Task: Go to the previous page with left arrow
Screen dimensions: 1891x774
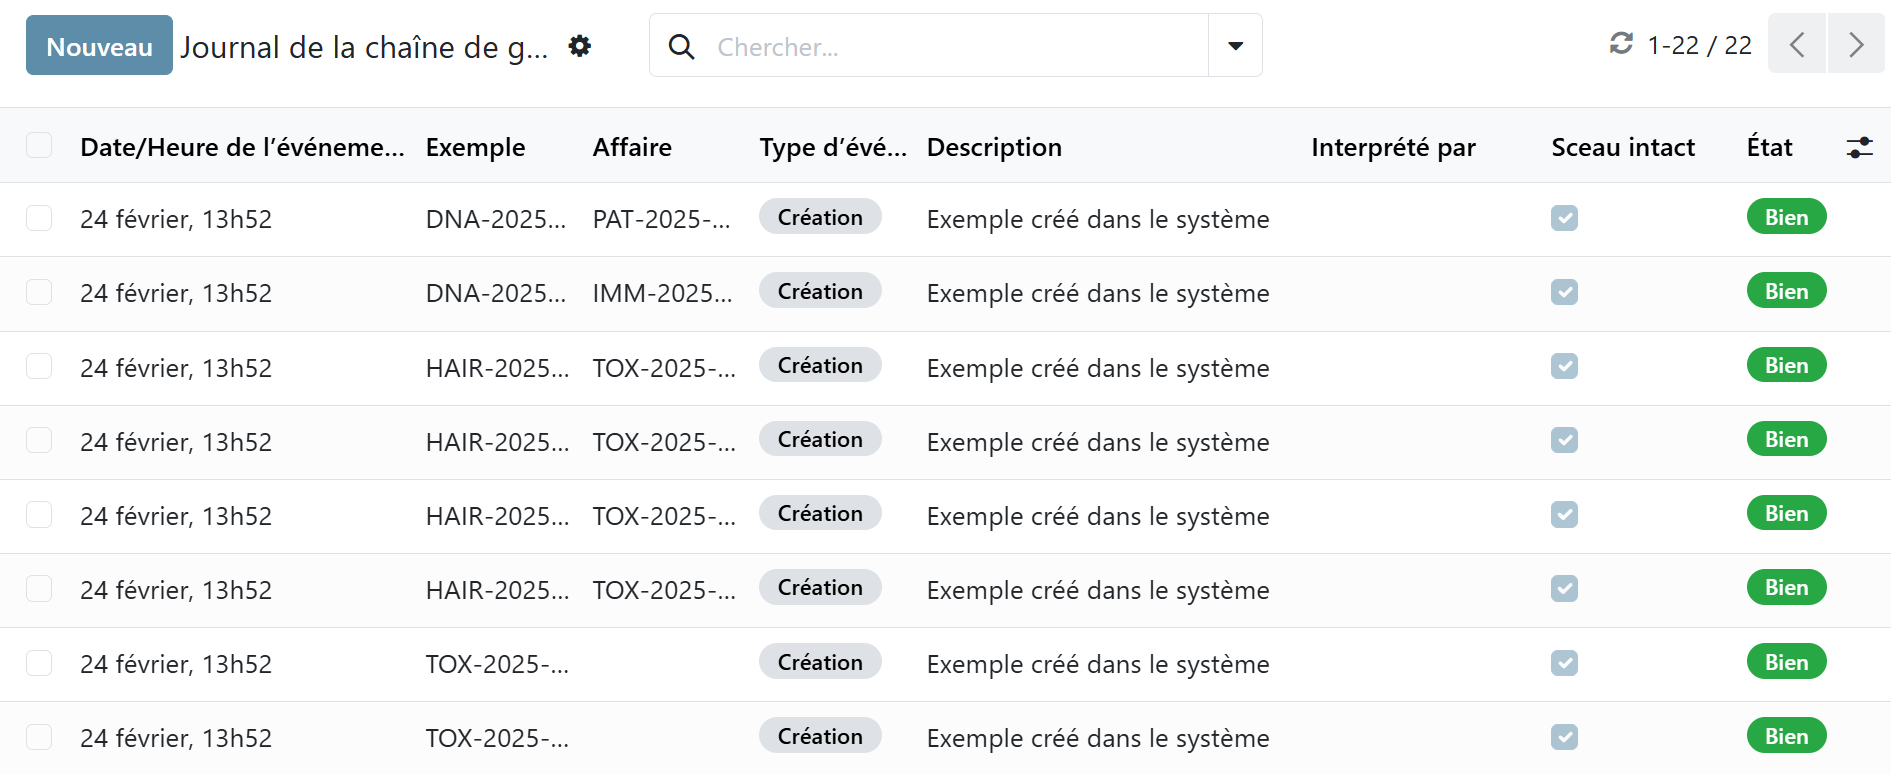Action: (1797, 45)
